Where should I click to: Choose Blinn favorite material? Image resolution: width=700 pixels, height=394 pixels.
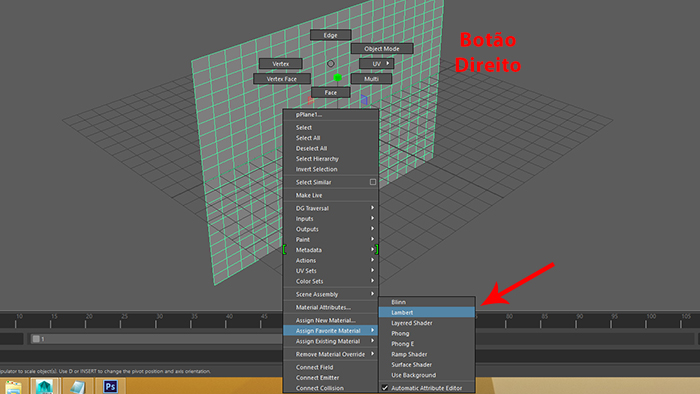click(x=427, y=302)
